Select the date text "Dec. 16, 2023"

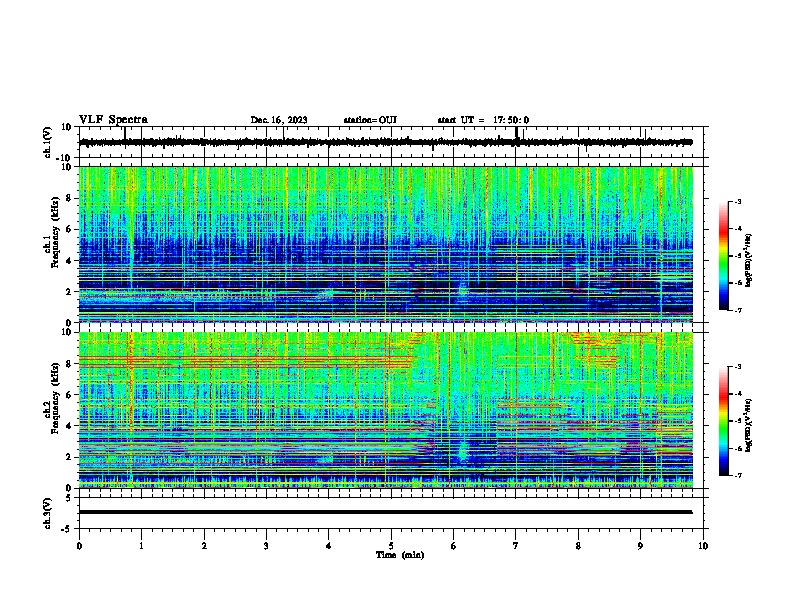pos(279,120)
